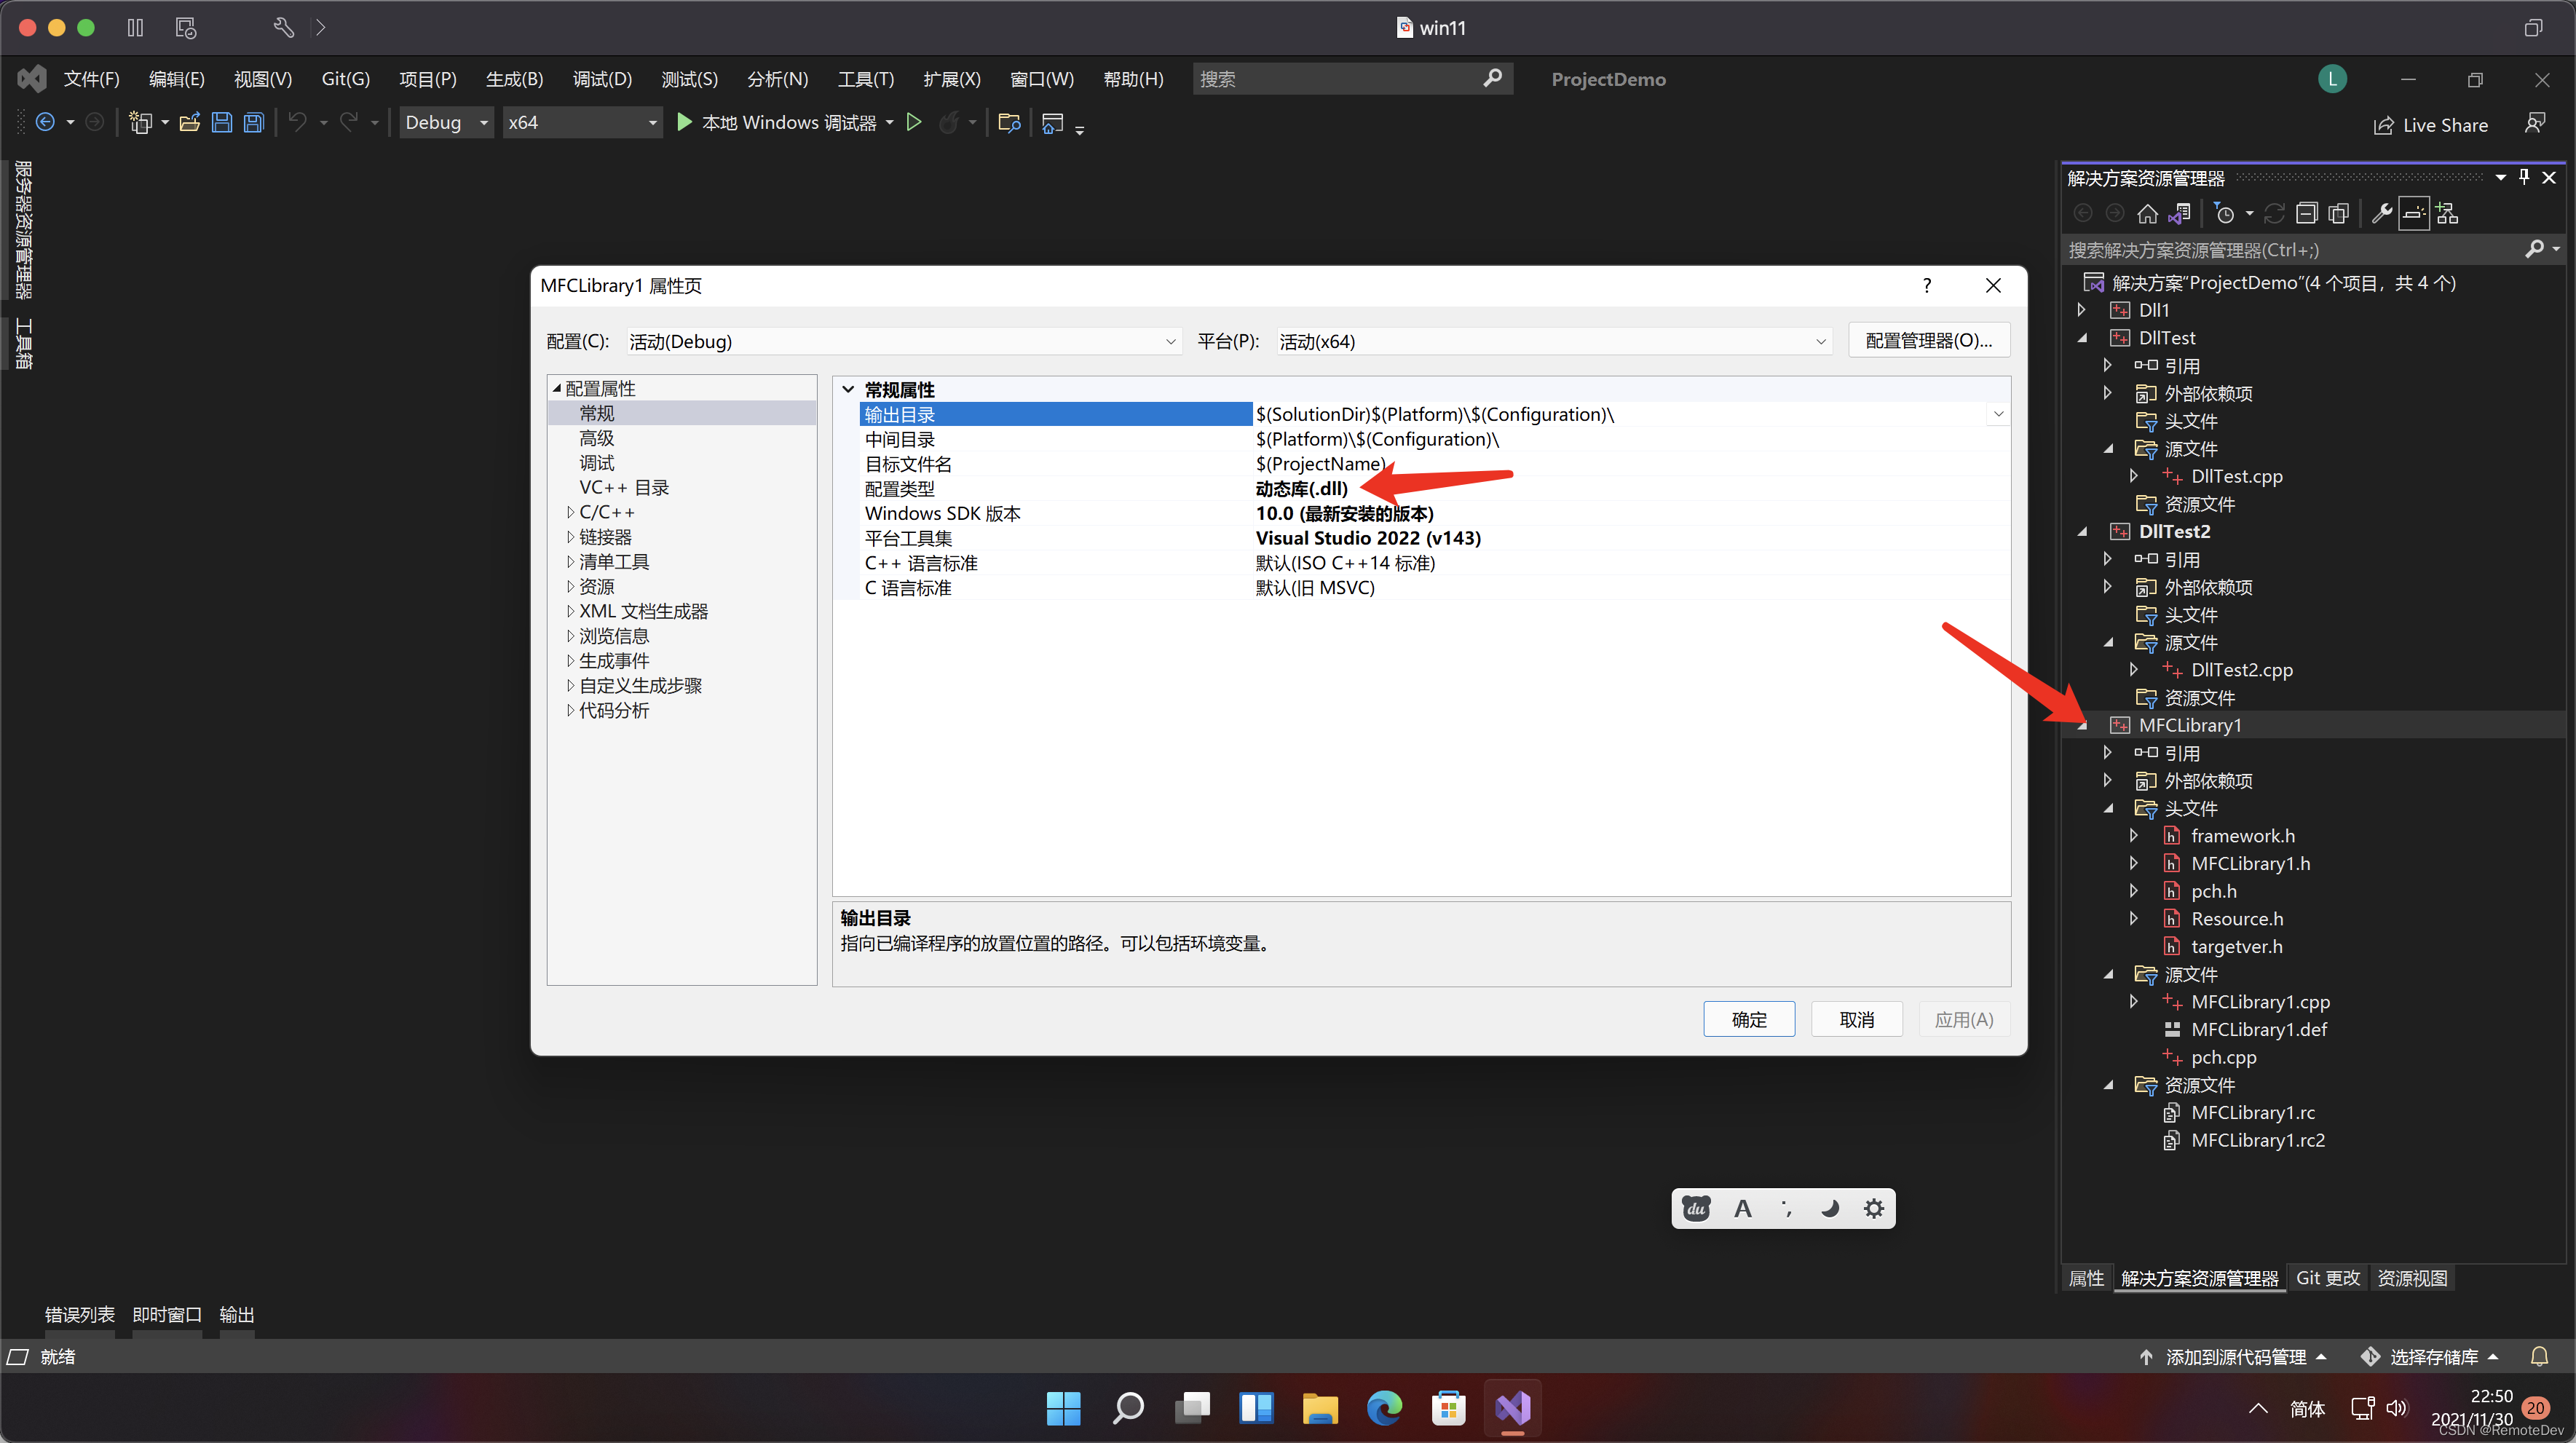Viewport: 2576px width, 1443px height.
Task: Start the local Windows debugger
Action: tap(777, 122)
